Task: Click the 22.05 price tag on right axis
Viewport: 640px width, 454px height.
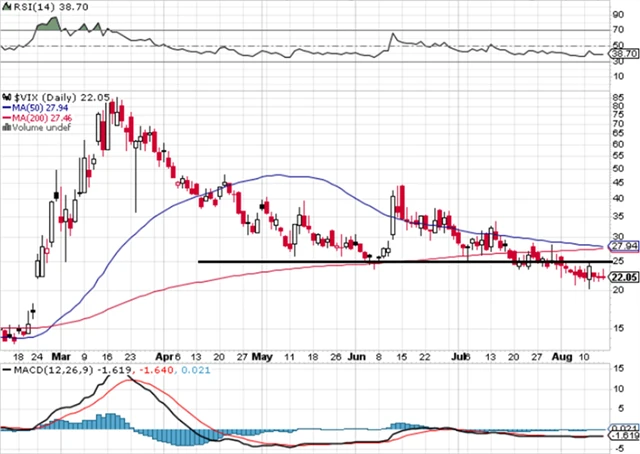Action: pyautogui.click(x=623, y=279)
